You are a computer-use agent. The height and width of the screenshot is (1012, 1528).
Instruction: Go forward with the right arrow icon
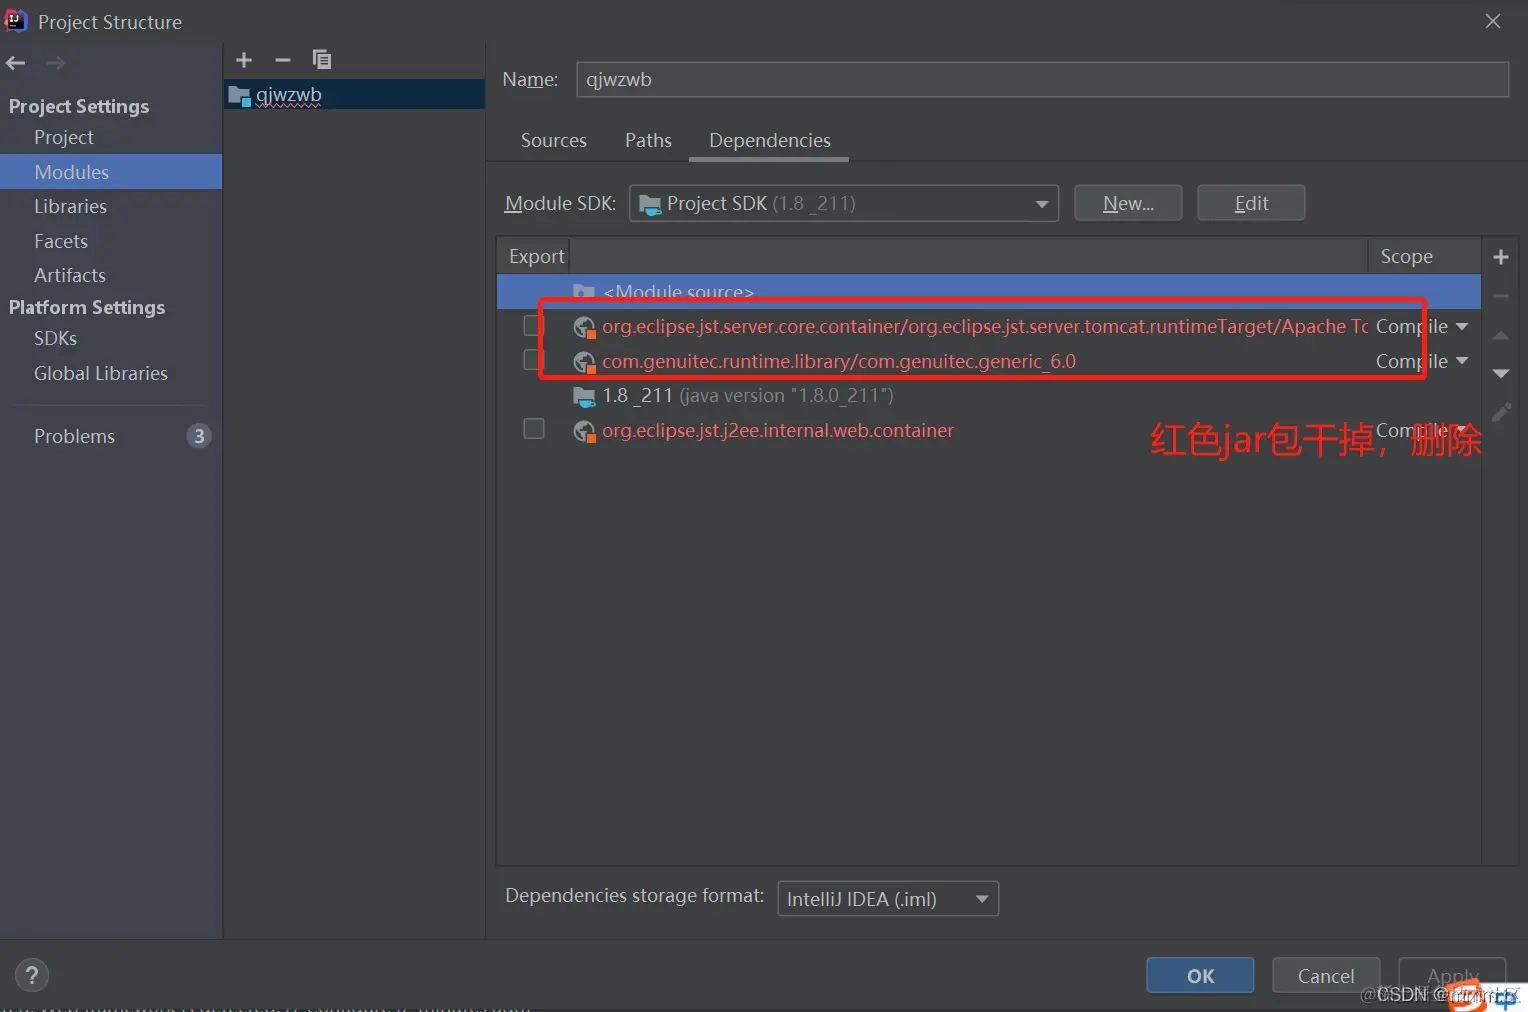pos(55,63)
